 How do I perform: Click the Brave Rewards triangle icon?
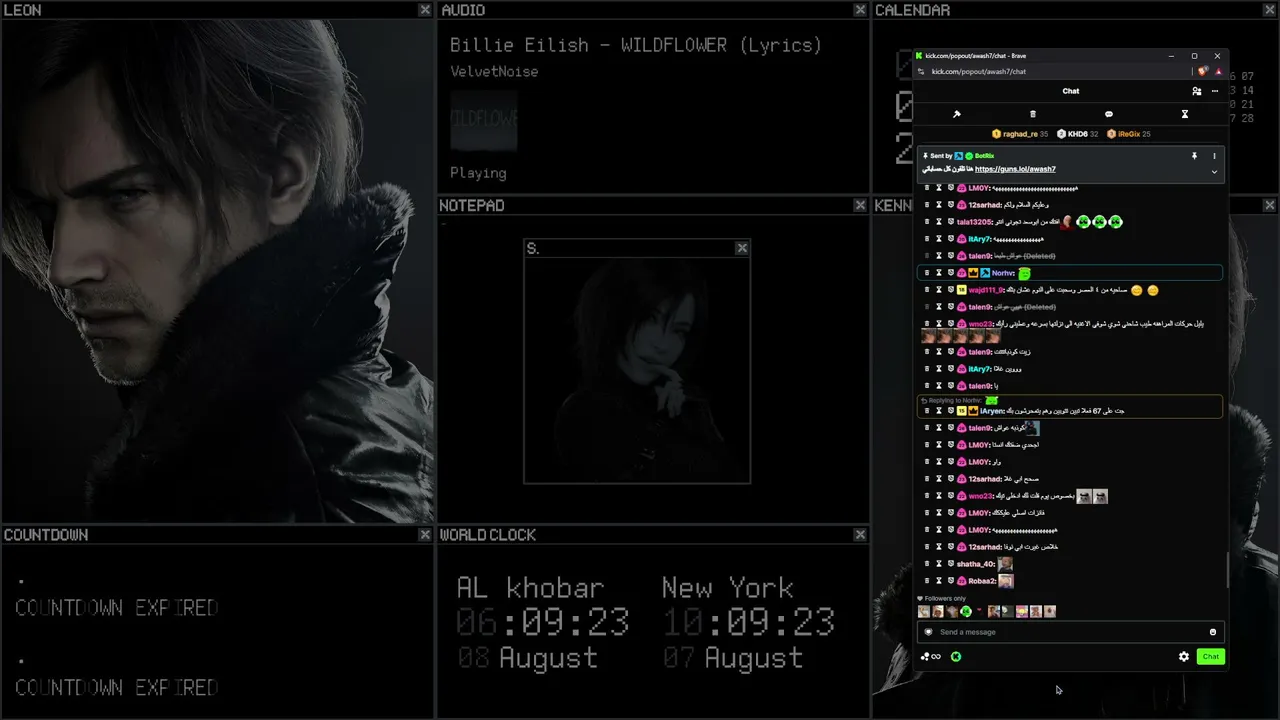1218,71
